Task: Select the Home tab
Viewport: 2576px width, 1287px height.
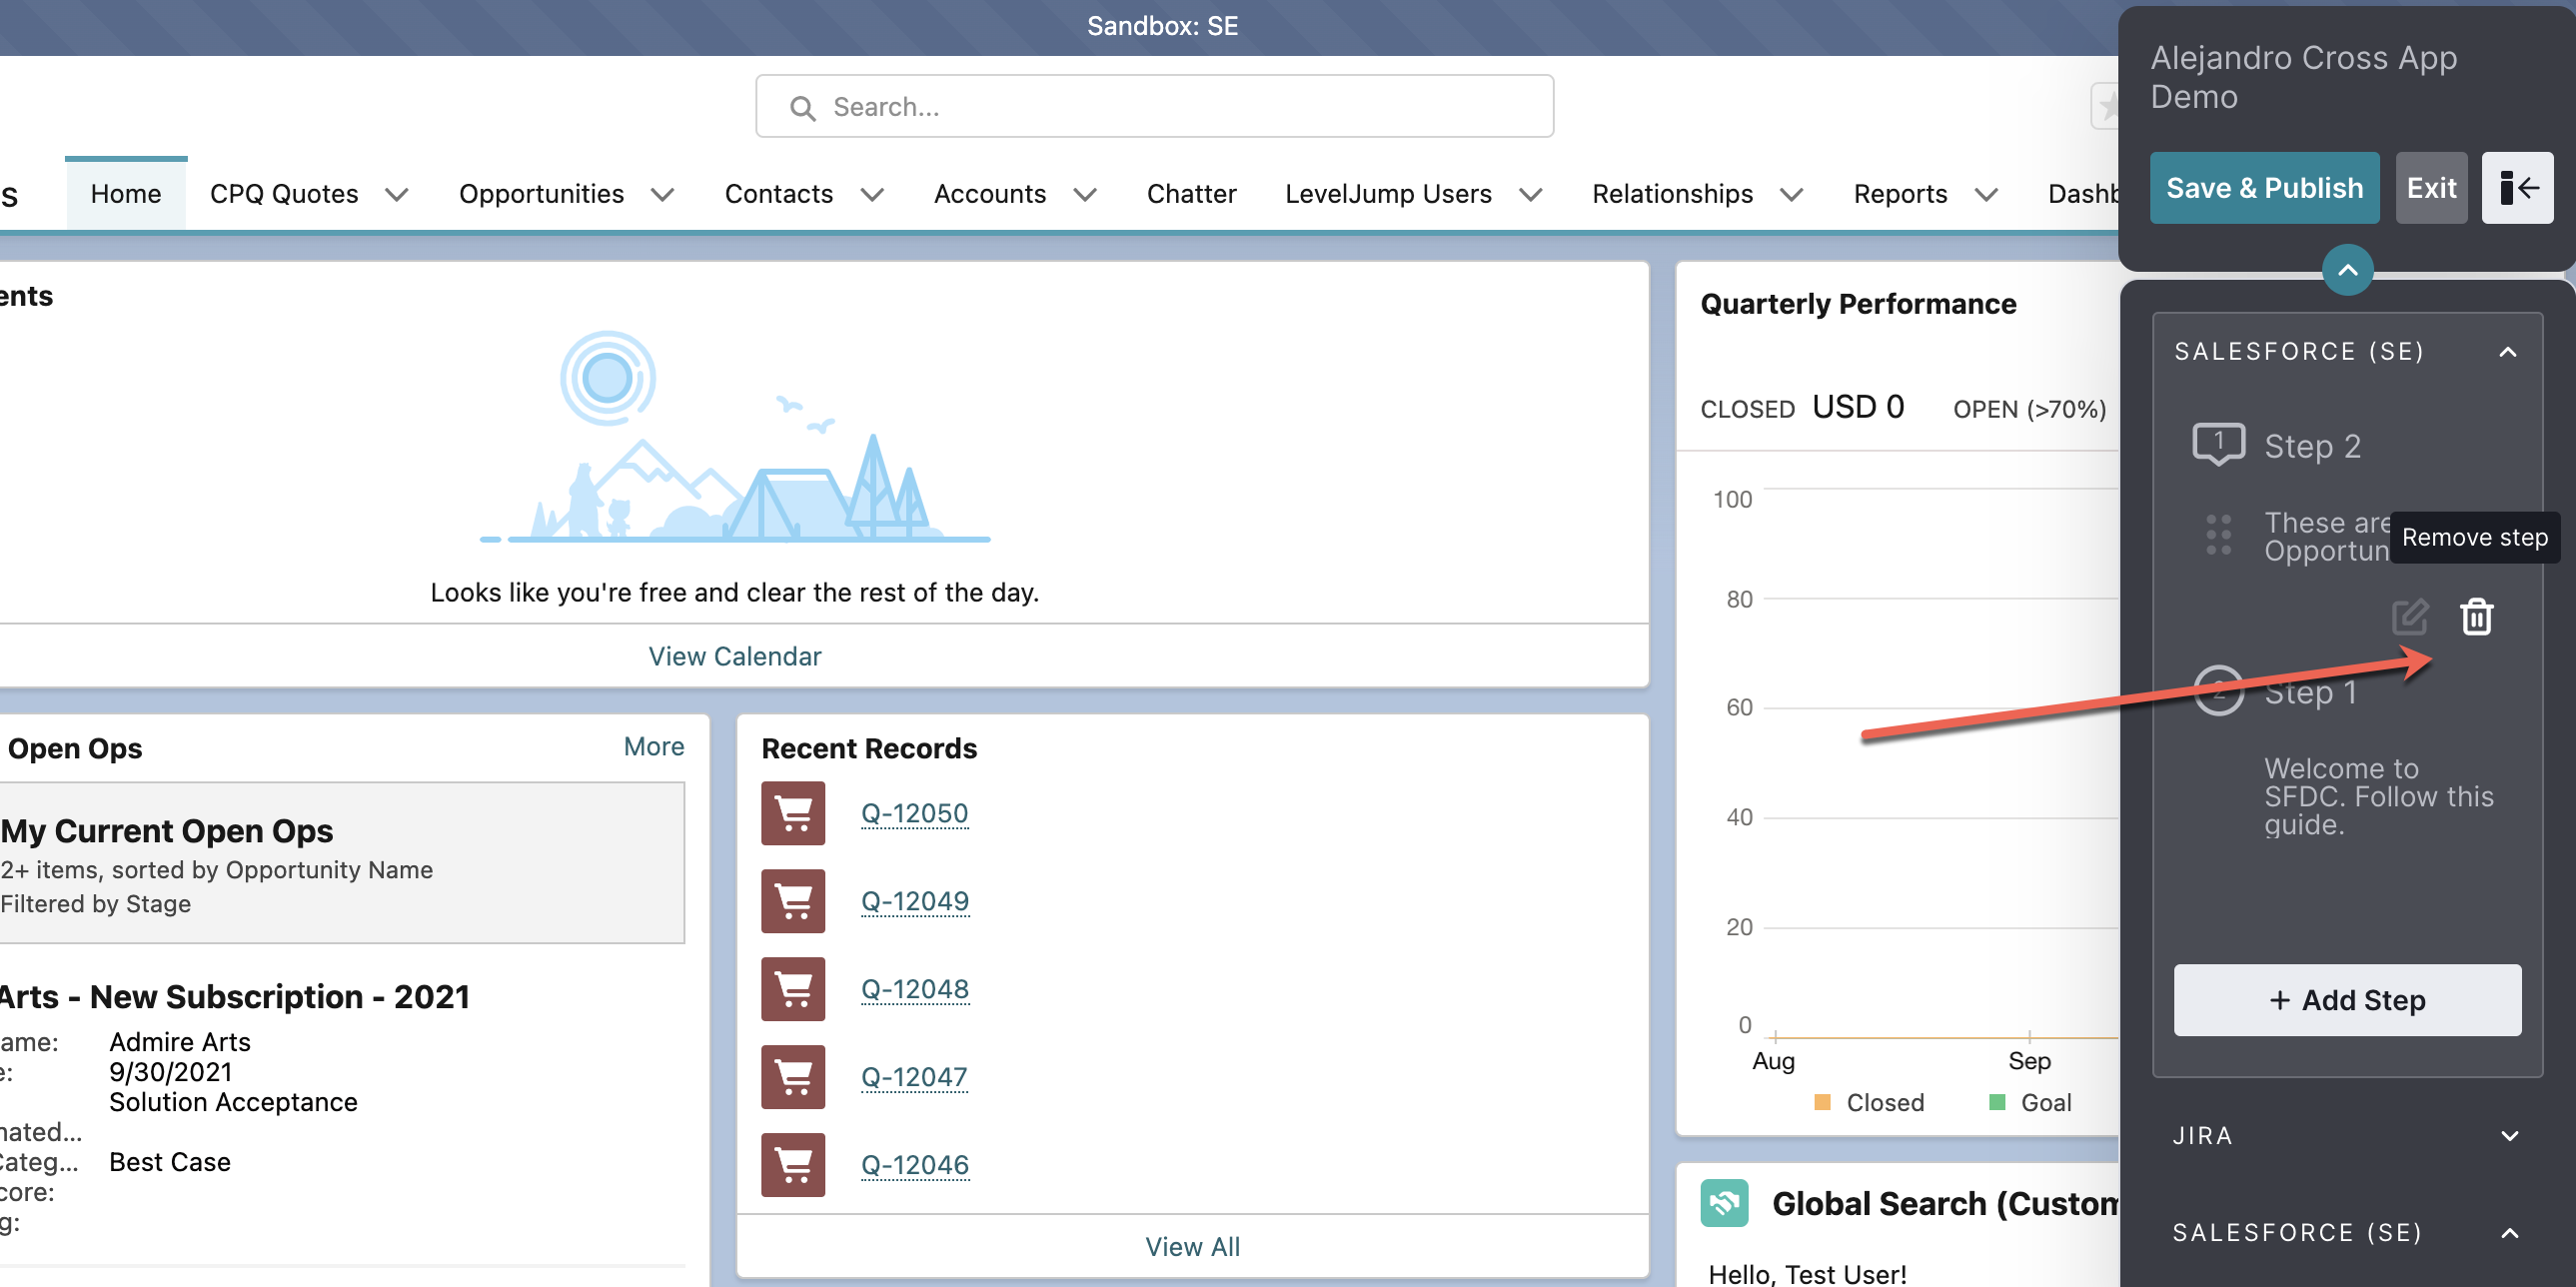Action: [126, 194]
